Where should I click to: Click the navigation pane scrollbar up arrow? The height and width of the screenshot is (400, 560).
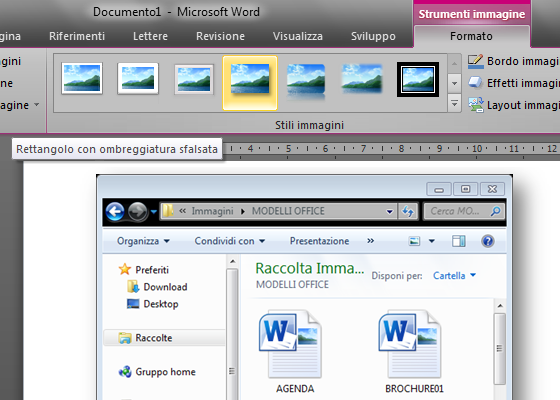[x=232, y=262]
